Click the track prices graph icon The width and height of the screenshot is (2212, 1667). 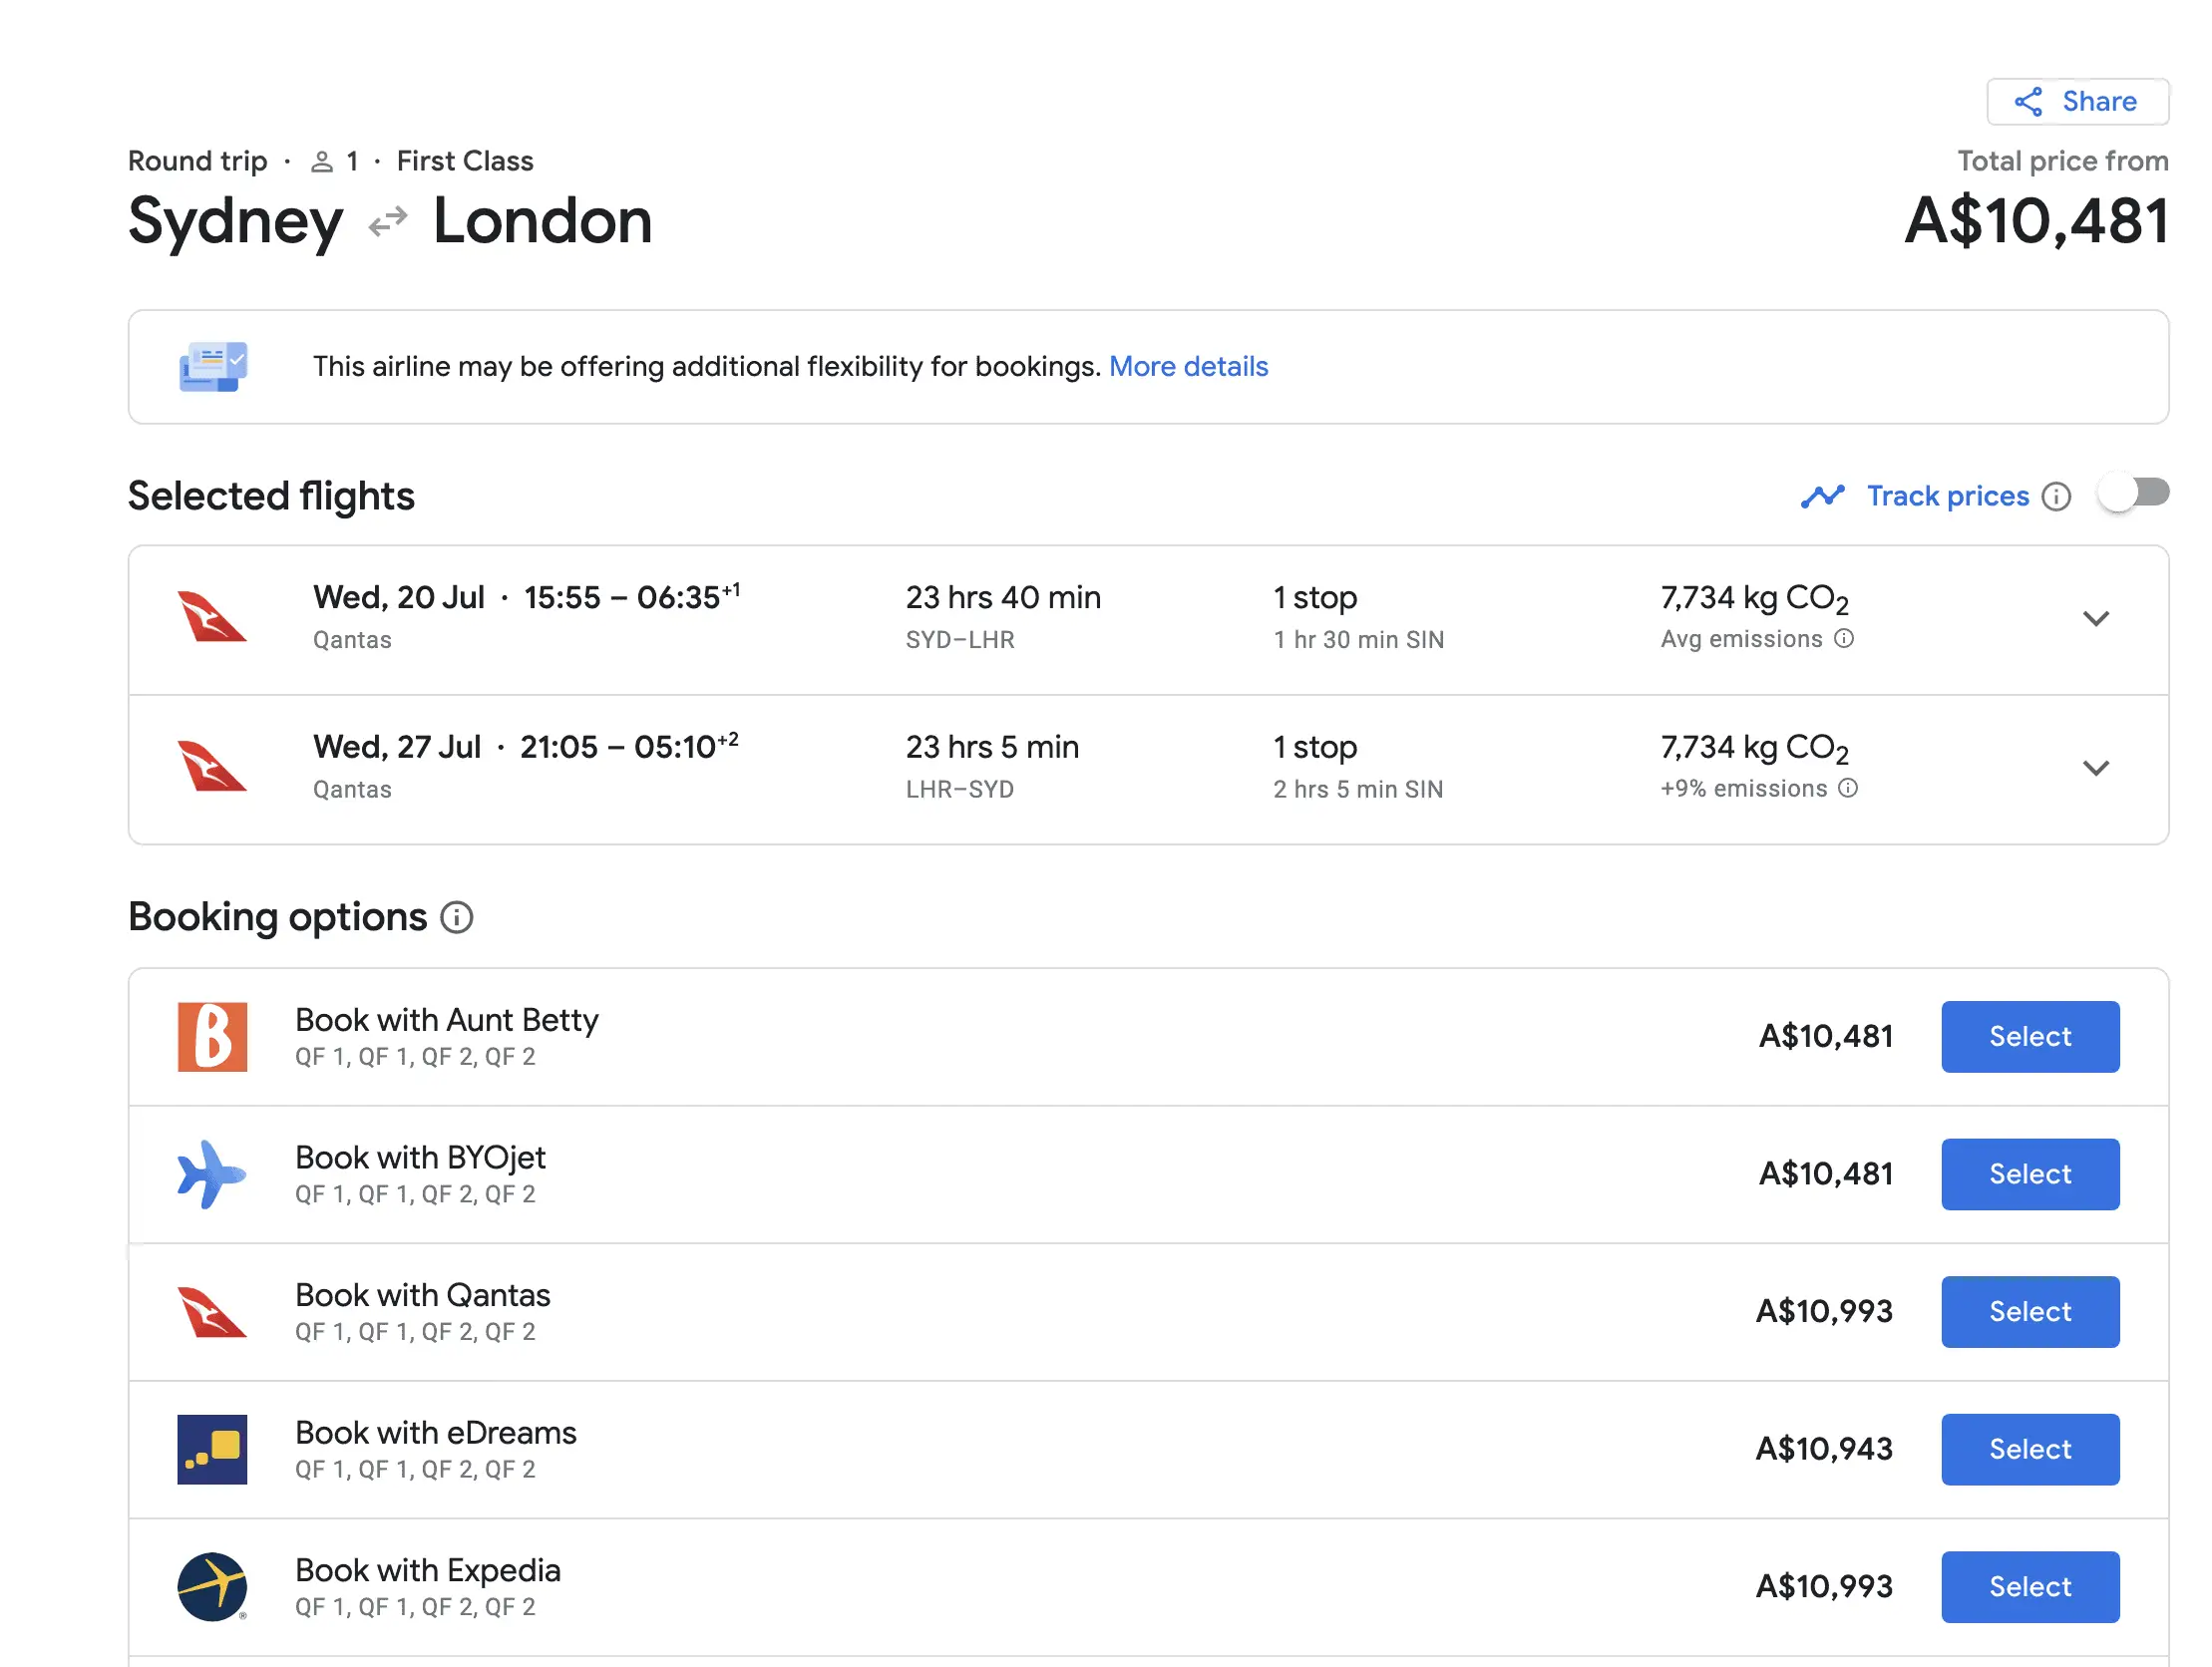click(x=1822, y=496)
